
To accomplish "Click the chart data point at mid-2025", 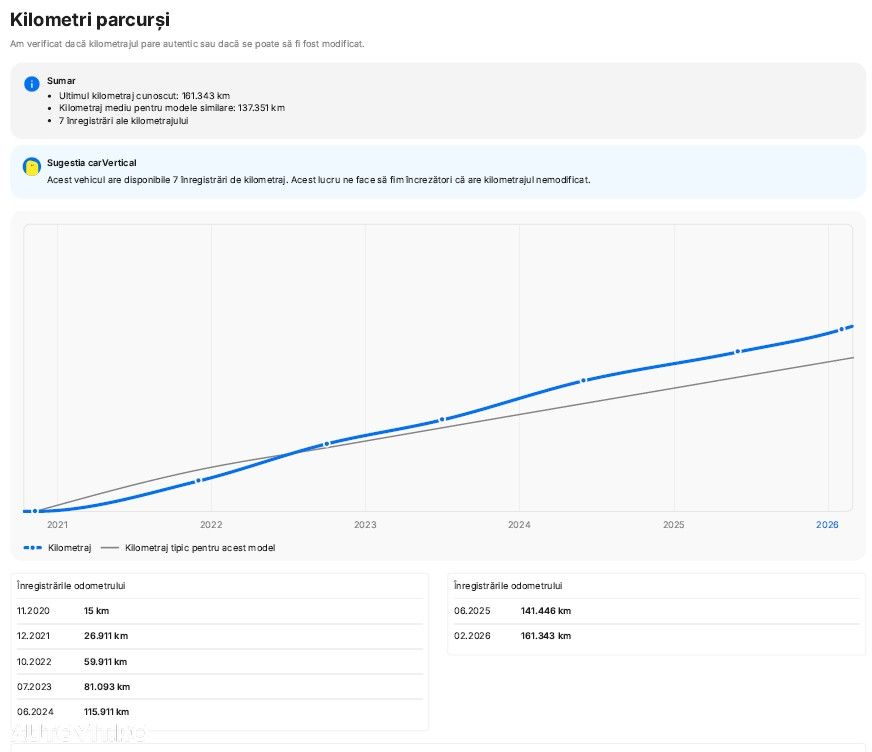I will [737, 351].
